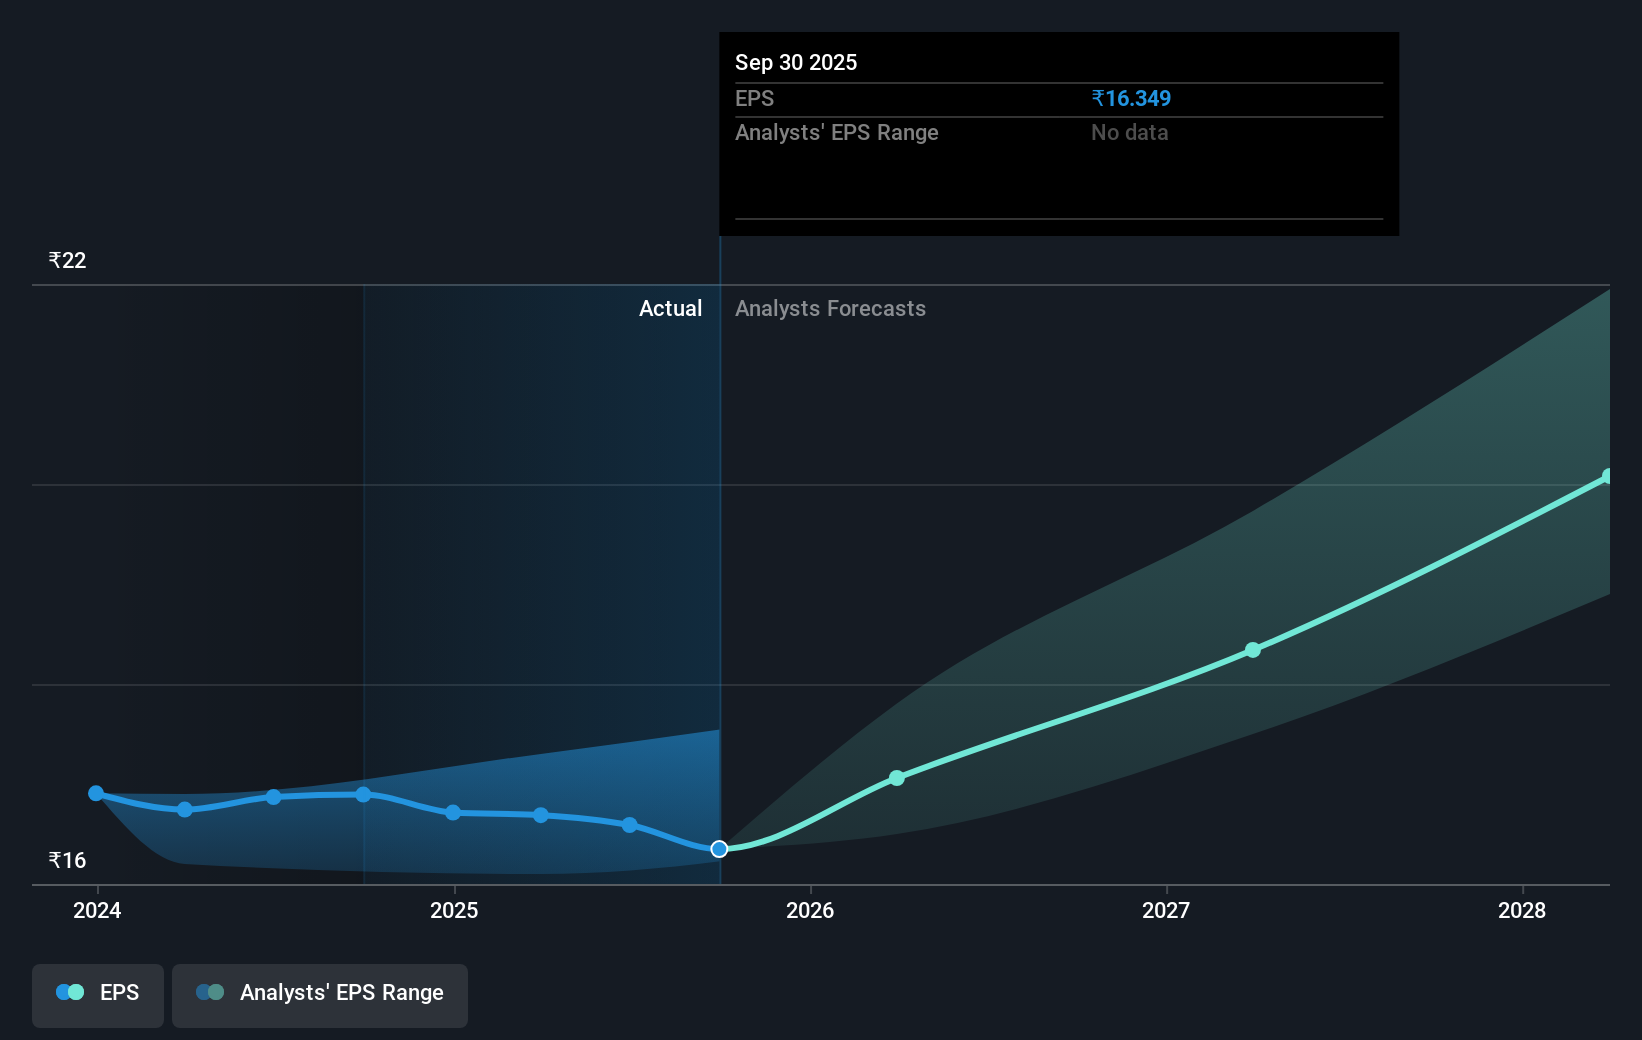The width and height of the screenshot is (1642, 1040).
Task: Click the EPS point before 2025 mid-year
Action: pyautogui.click(x=541, y=816)
